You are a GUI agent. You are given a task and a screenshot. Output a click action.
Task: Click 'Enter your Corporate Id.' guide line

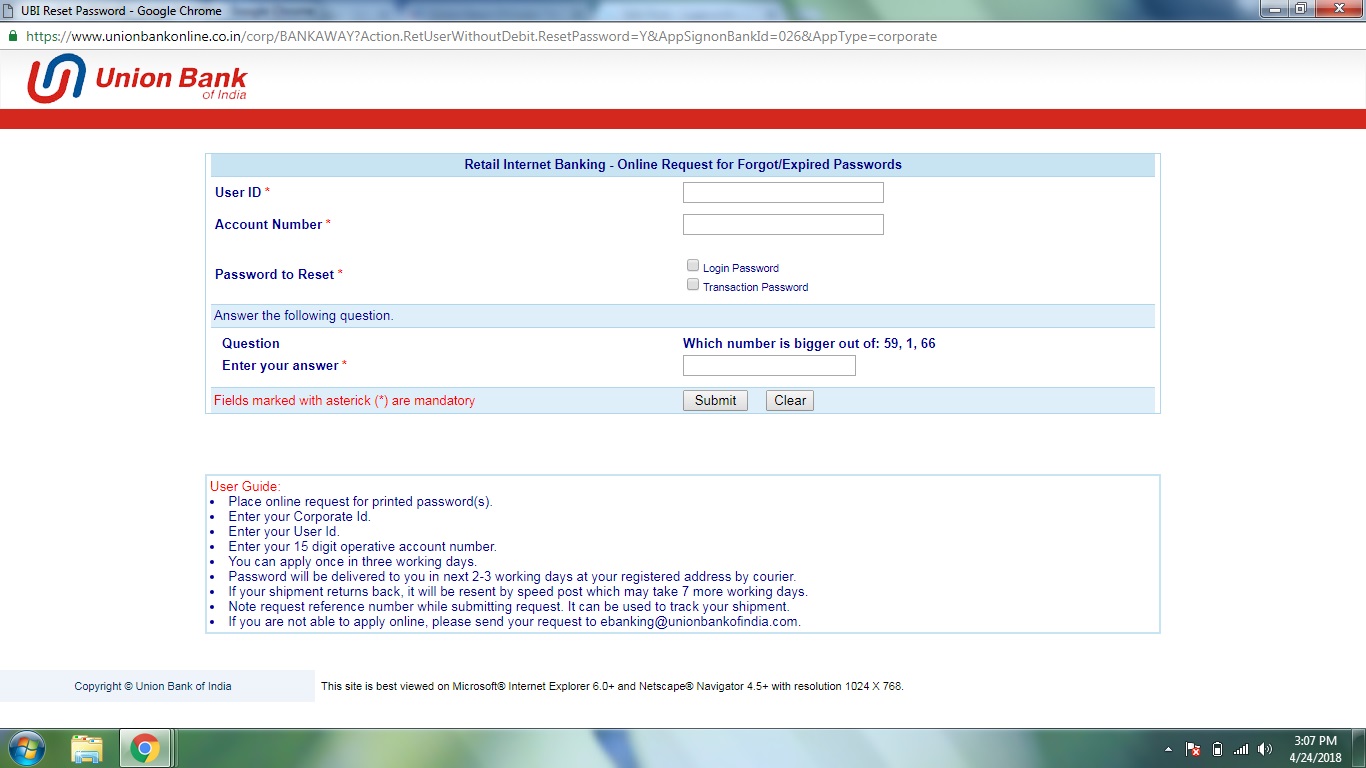[299, 516]
